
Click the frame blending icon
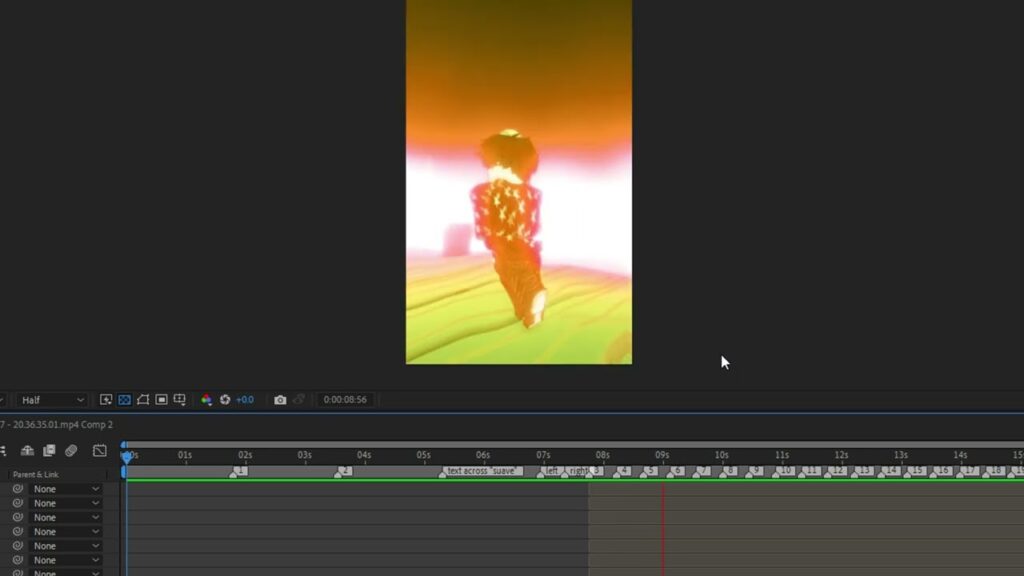(49, 451)
